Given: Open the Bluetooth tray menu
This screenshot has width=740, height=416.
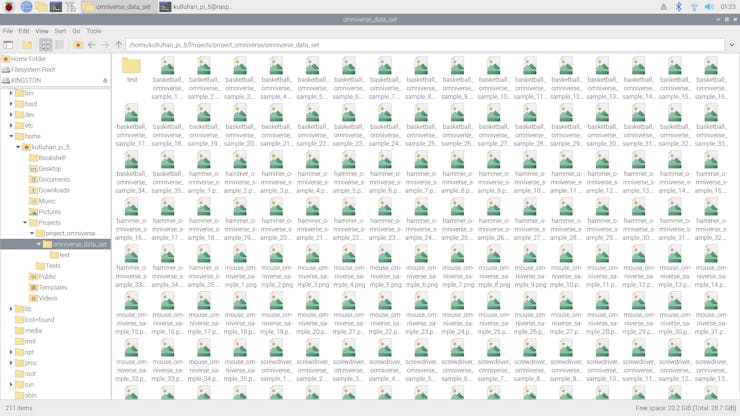Looking at the screenshot, I should coord(678,7).
